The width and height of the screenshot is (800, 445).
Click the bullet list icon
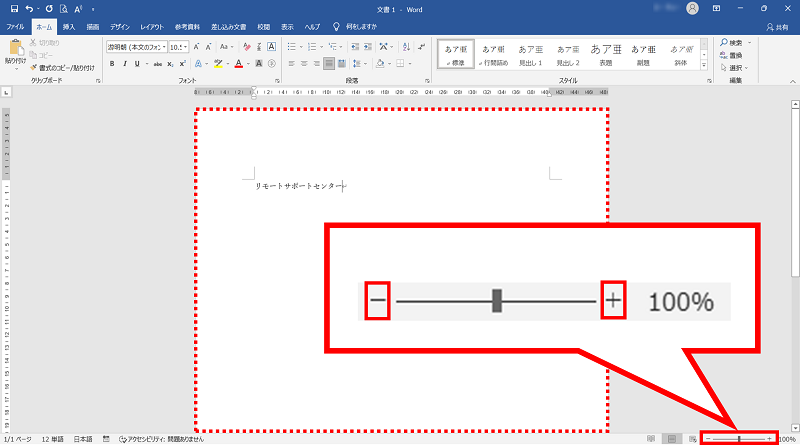coord(292,46)
